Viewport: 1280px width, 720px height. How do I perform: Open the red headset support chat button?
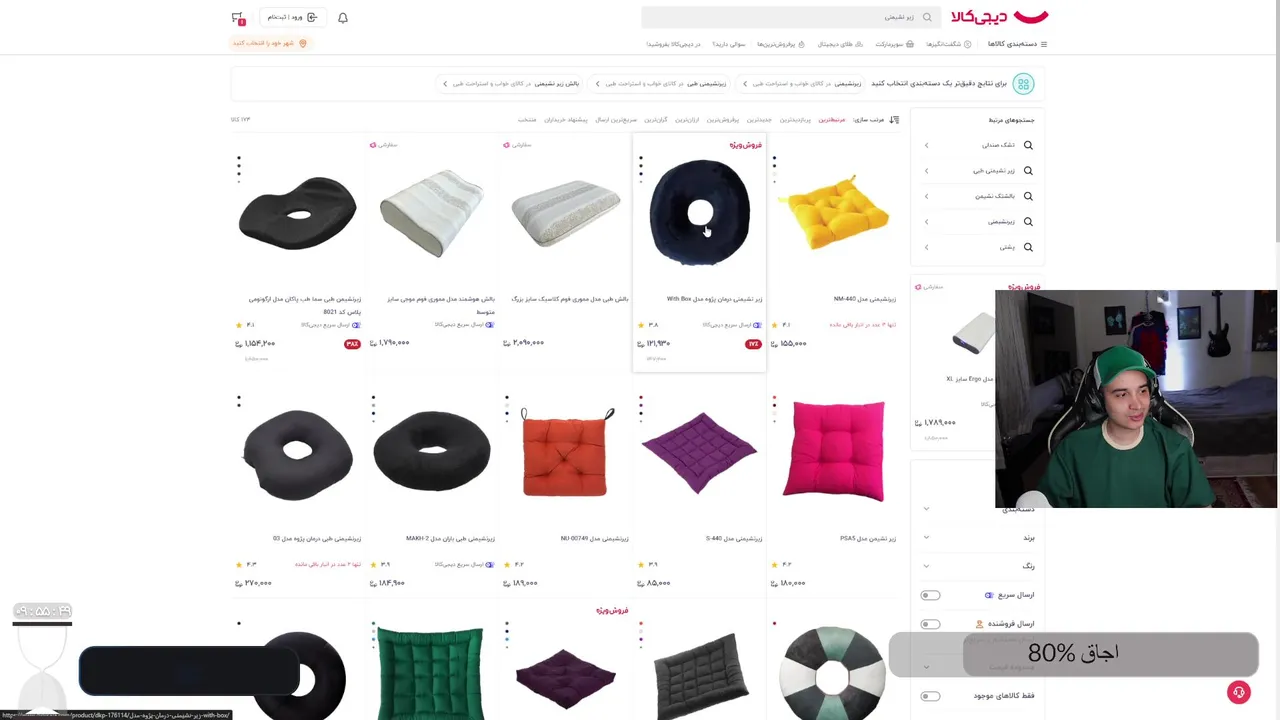pos(1239,692)
